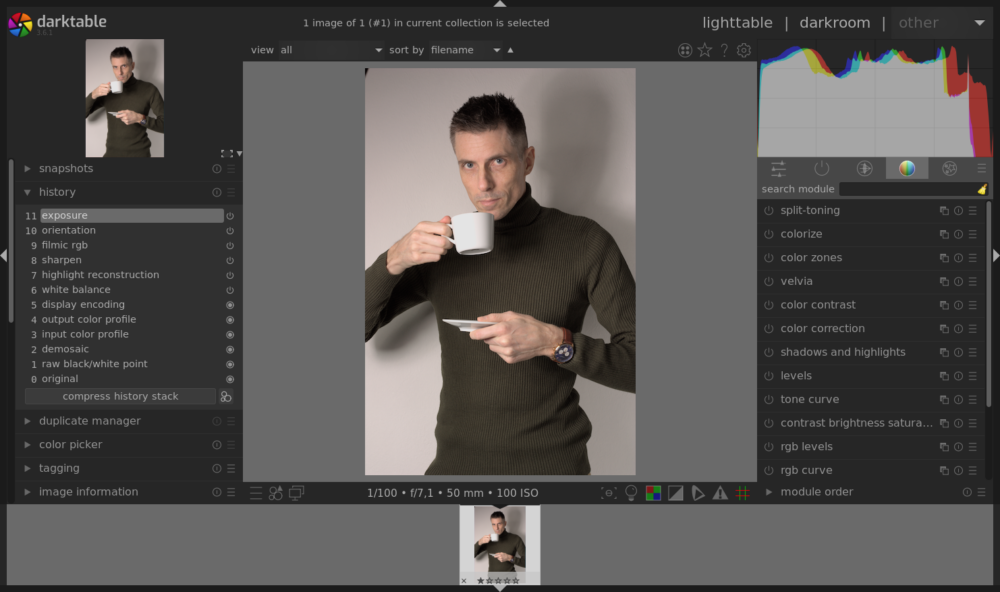This screenshot has height=592, width=1000.
Task: Enable guide line overlays with grid icon
Action: [x=744, y=492]
